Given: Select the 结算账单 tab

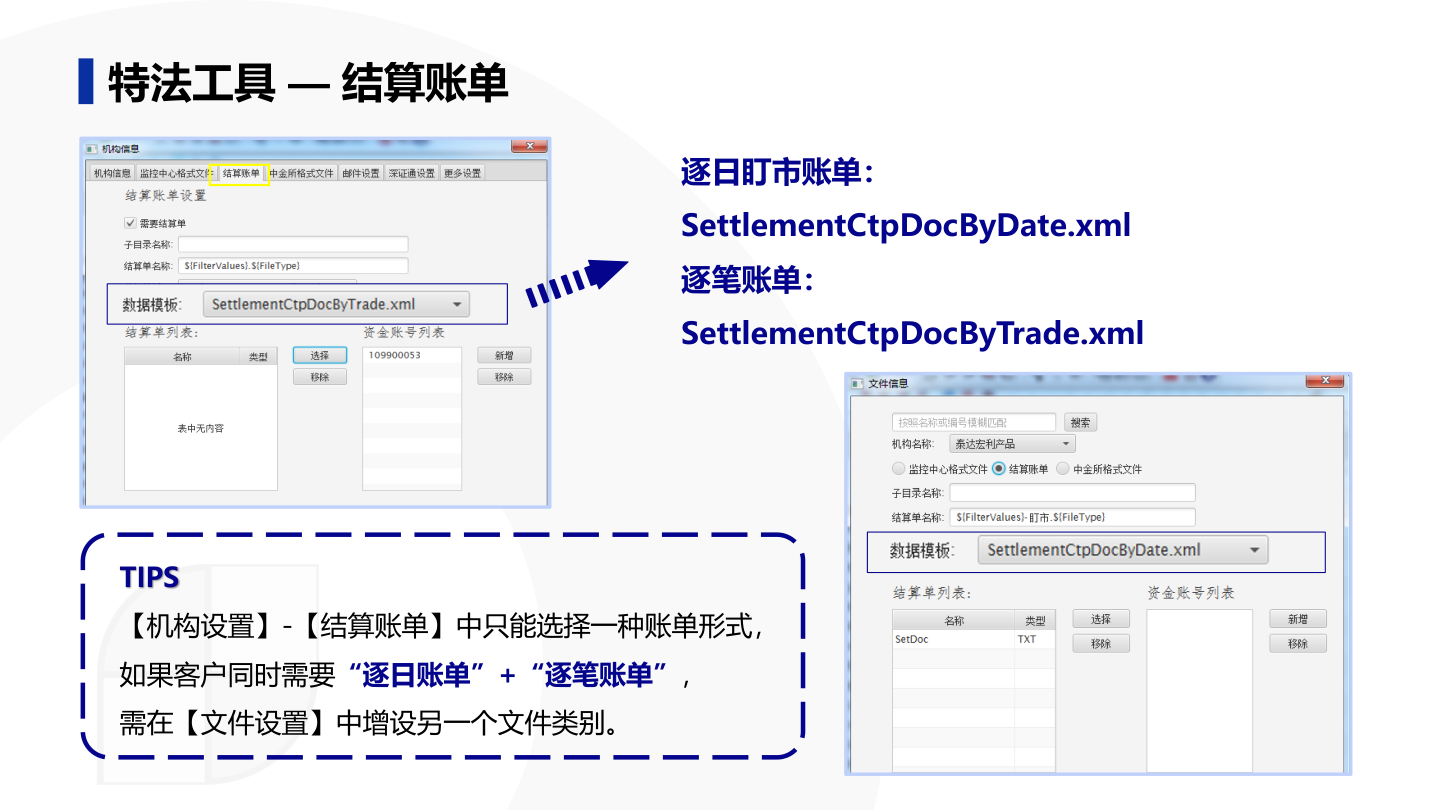Looking at the screenshot, I should (241, 173).
